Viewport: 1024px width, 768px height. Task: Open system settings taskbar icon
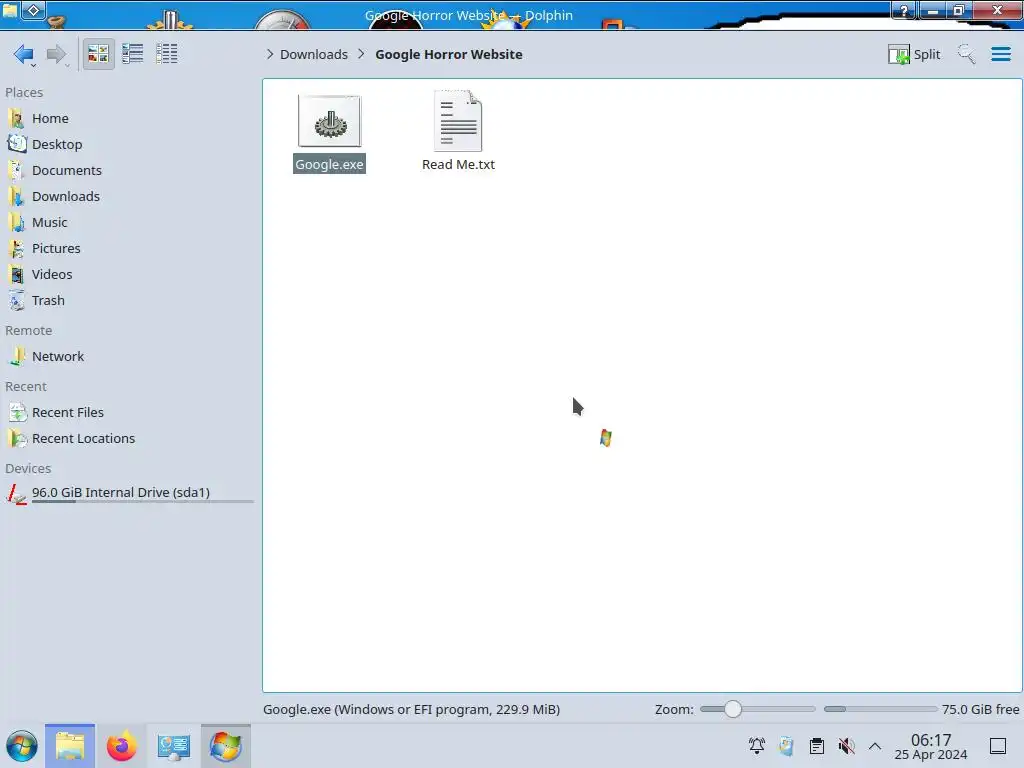pyautogui.click(x=173, y=746)
